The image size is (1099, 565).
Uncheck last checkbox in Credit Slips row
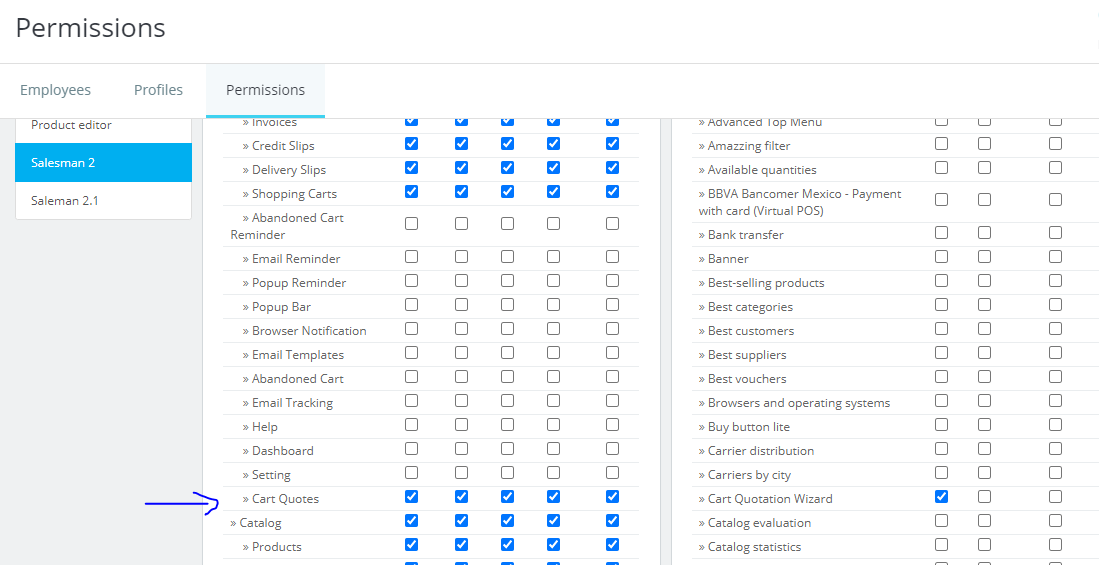tap(612, 144)
